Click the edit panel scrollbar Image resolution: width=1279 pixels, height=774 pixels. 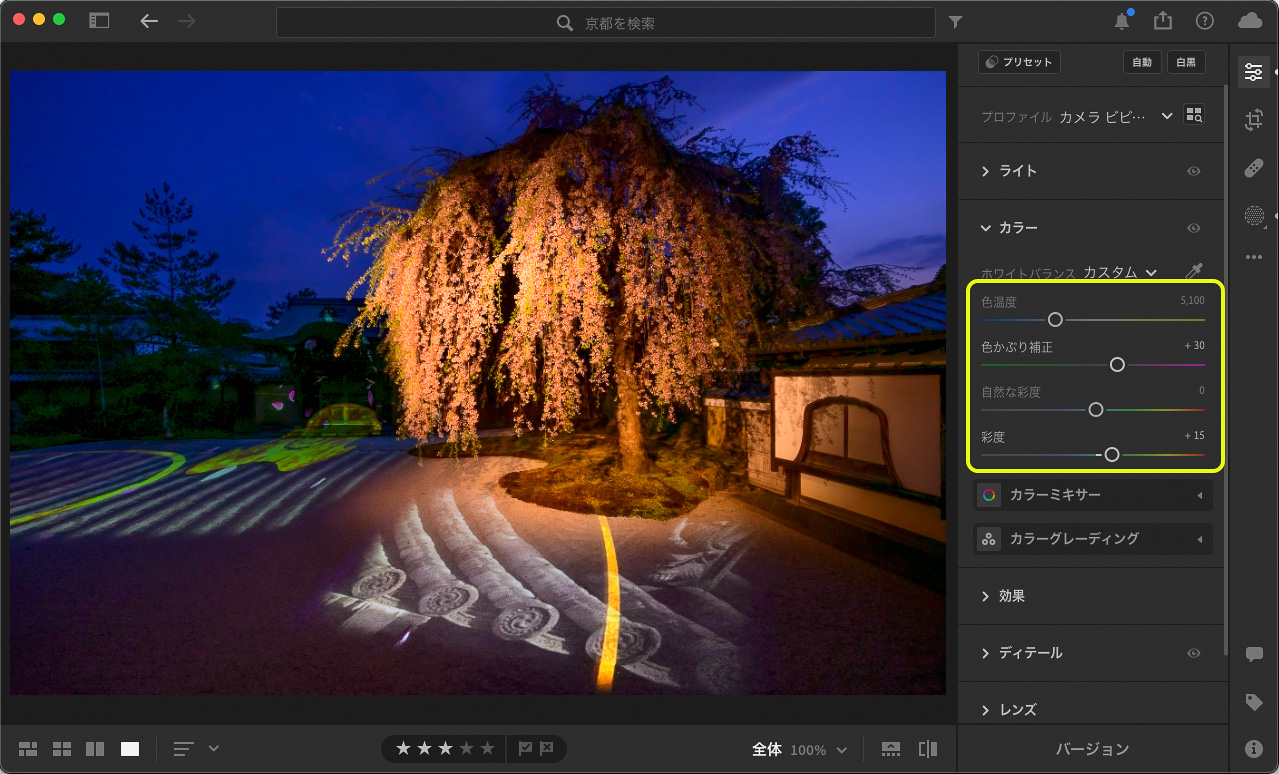1226,370
